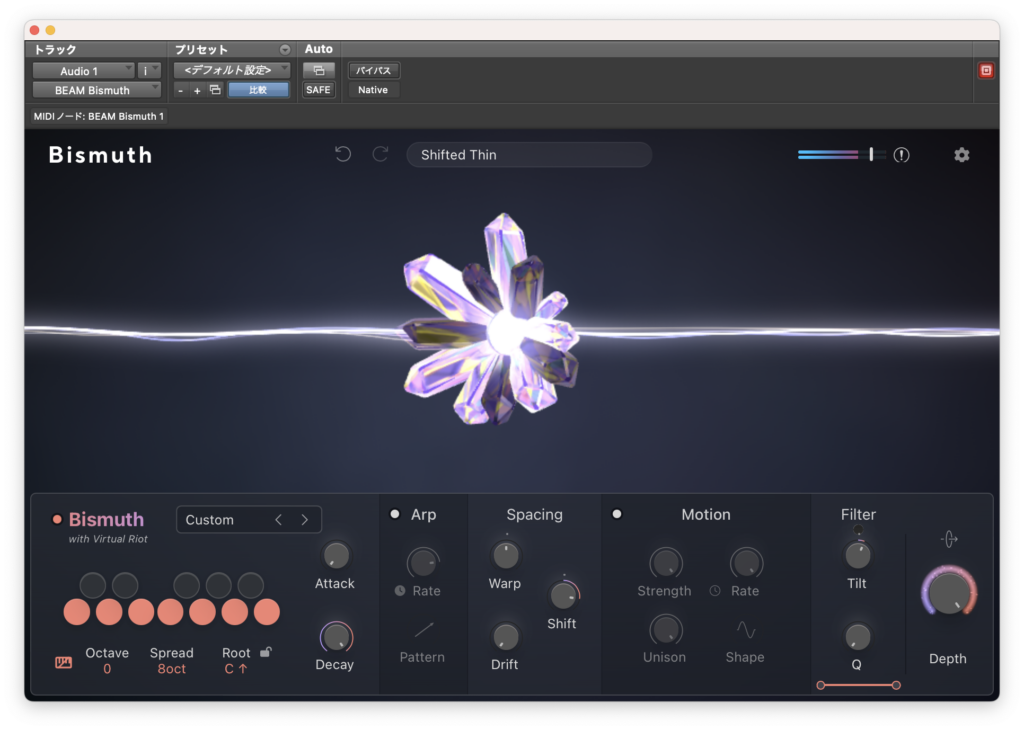This screenshot has height=730, width=1024.
Task: Click the Filter Q knob
Action: [857, 637]
